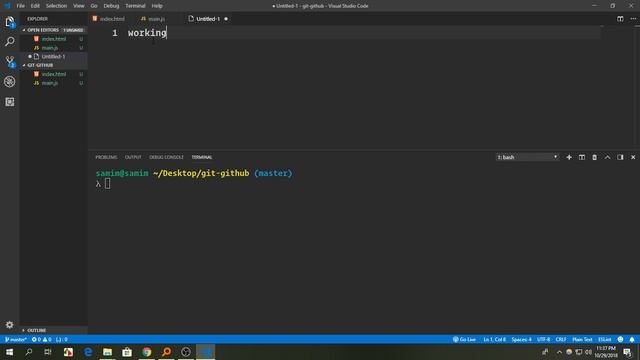This screenshot has width=640, height=360.
Task: Open the Help menu
Action: [157, 6]
